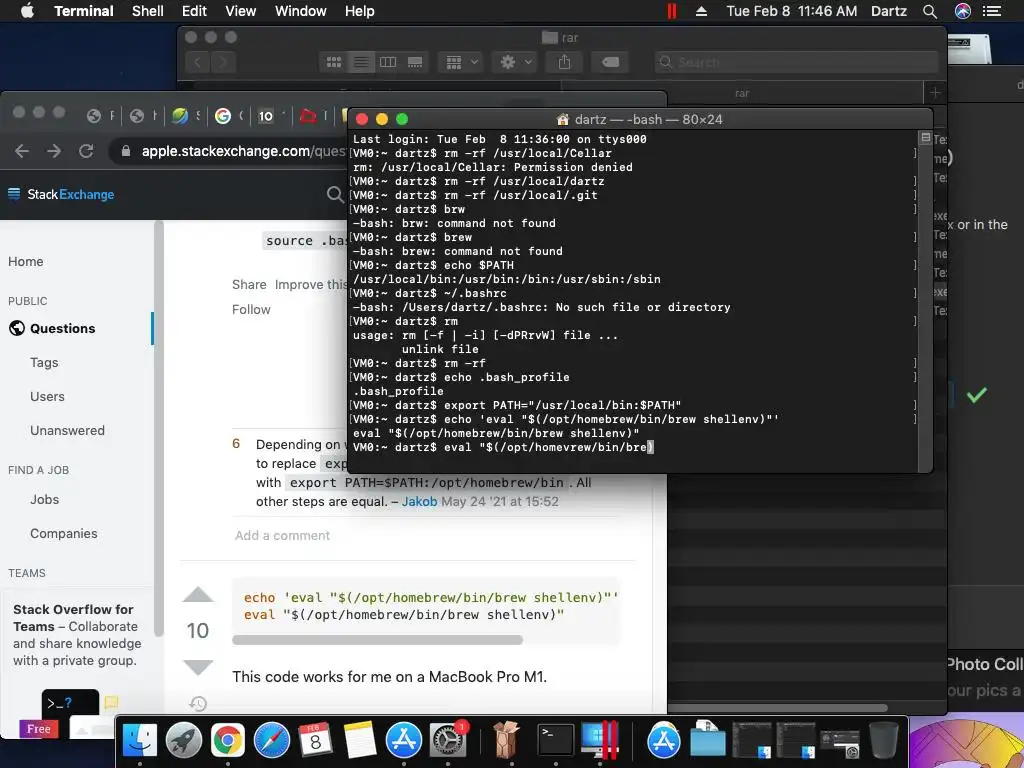Click the eject icon in the menu bar
Screen dimensions: 1024x768
701,11
